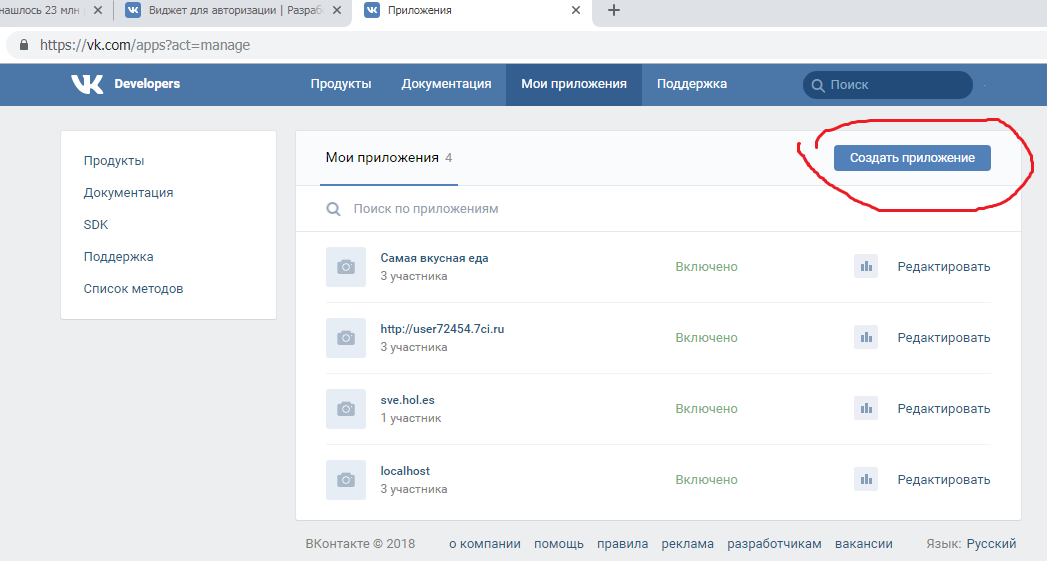Open footer link реклама
The height and width of the screenshot is (561, 1047).
point(688,544)
